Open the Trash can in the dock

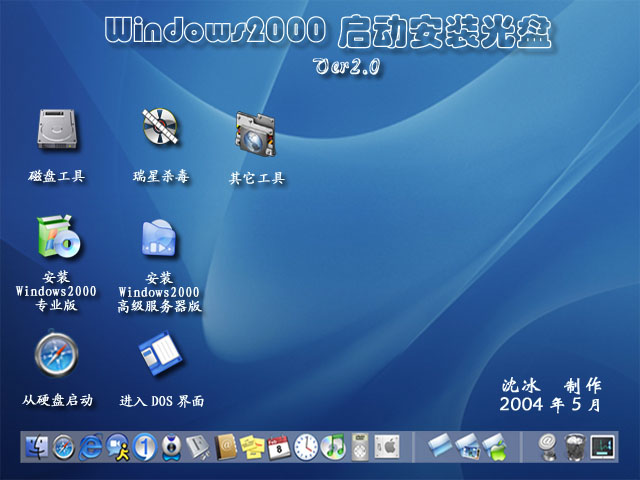click(575, 447)
